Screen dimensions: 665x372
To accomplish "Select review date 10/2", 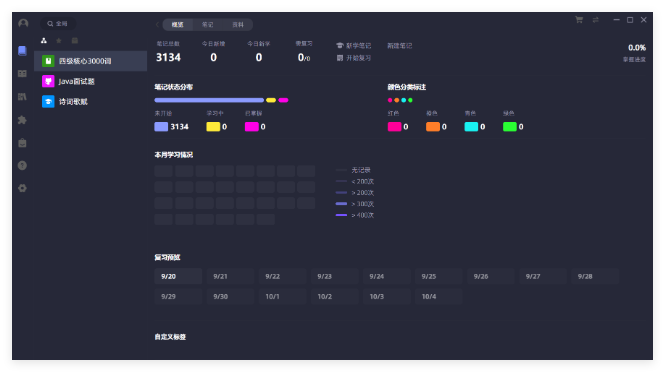I will [335, 296].
